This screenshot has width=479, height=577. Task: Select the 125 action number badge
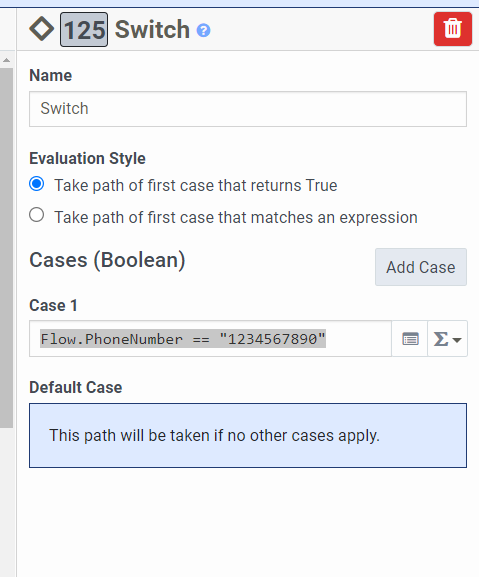(84, 29)
